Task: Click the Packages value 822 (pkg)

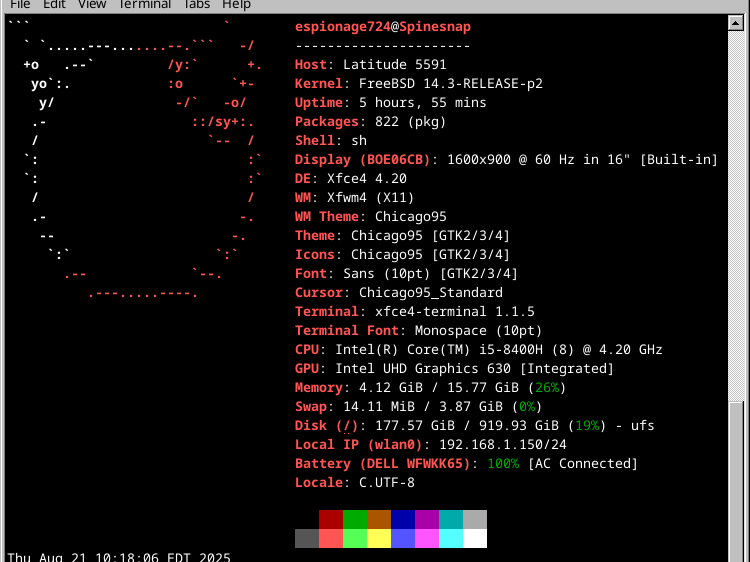Action: [410, 121]
